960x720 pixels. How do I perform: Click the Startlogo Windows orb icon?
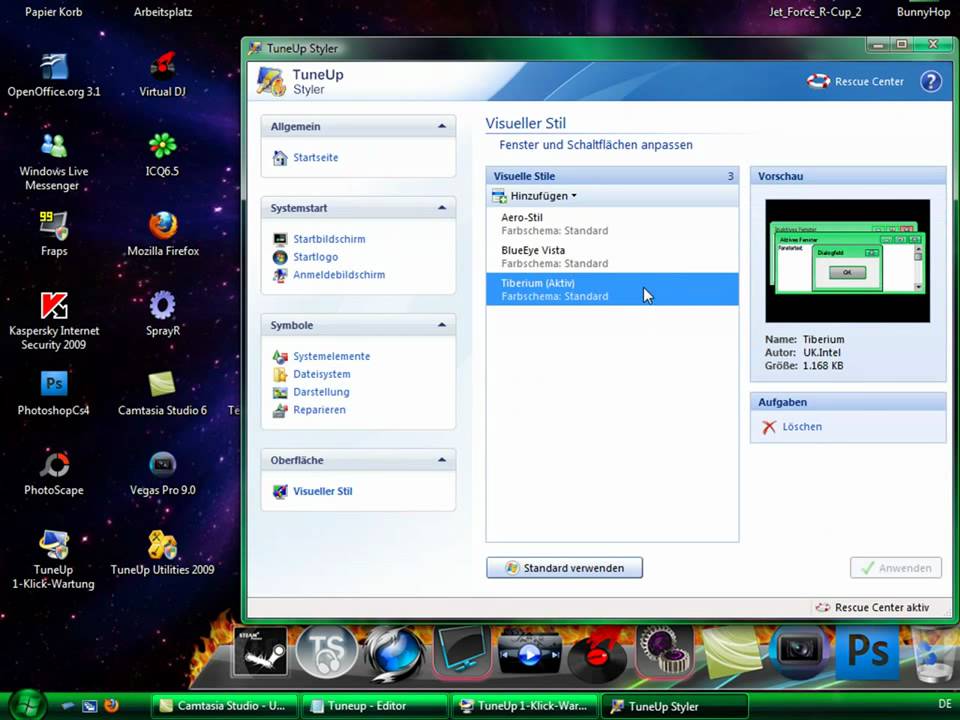coord(280,257)
